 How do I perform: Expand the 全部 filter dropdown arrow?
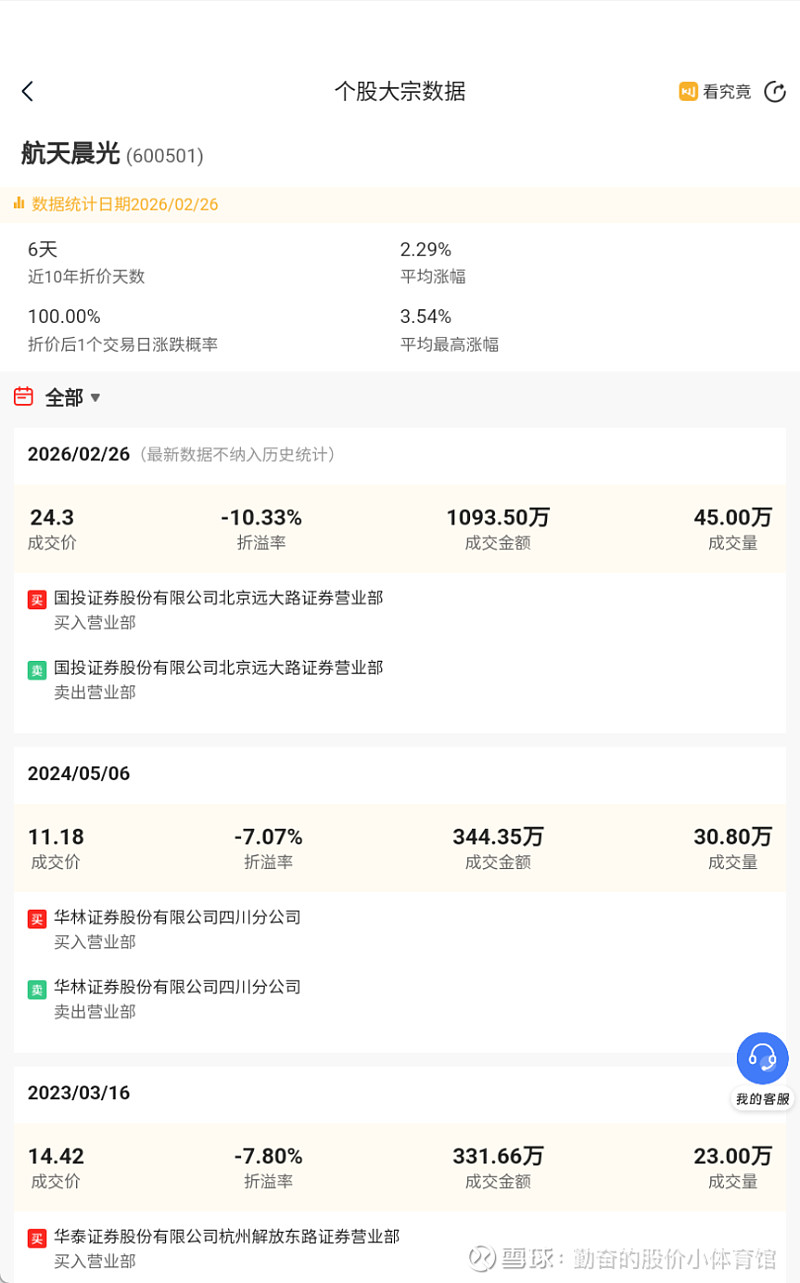95,398
